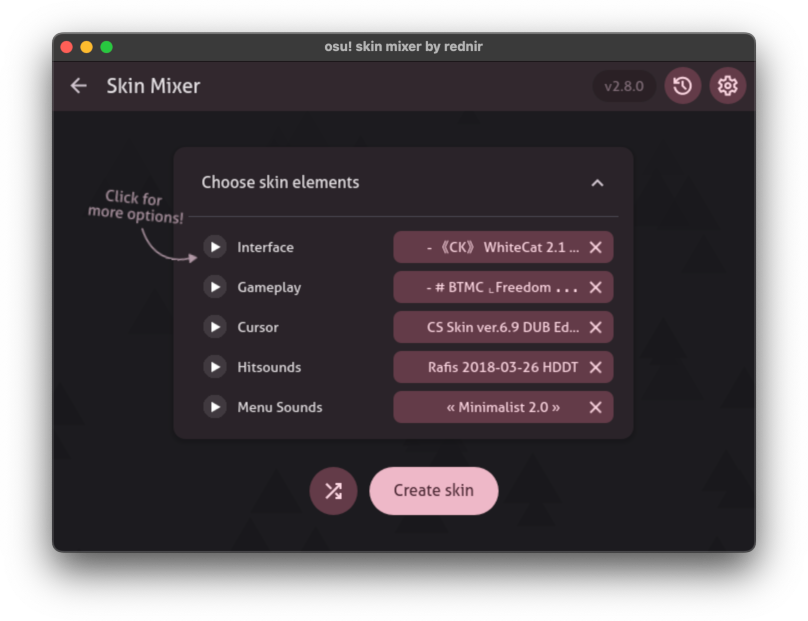Expand Gameplay options arrow
The height and width of the screenshot is (621, 808).
click(215, 287)
